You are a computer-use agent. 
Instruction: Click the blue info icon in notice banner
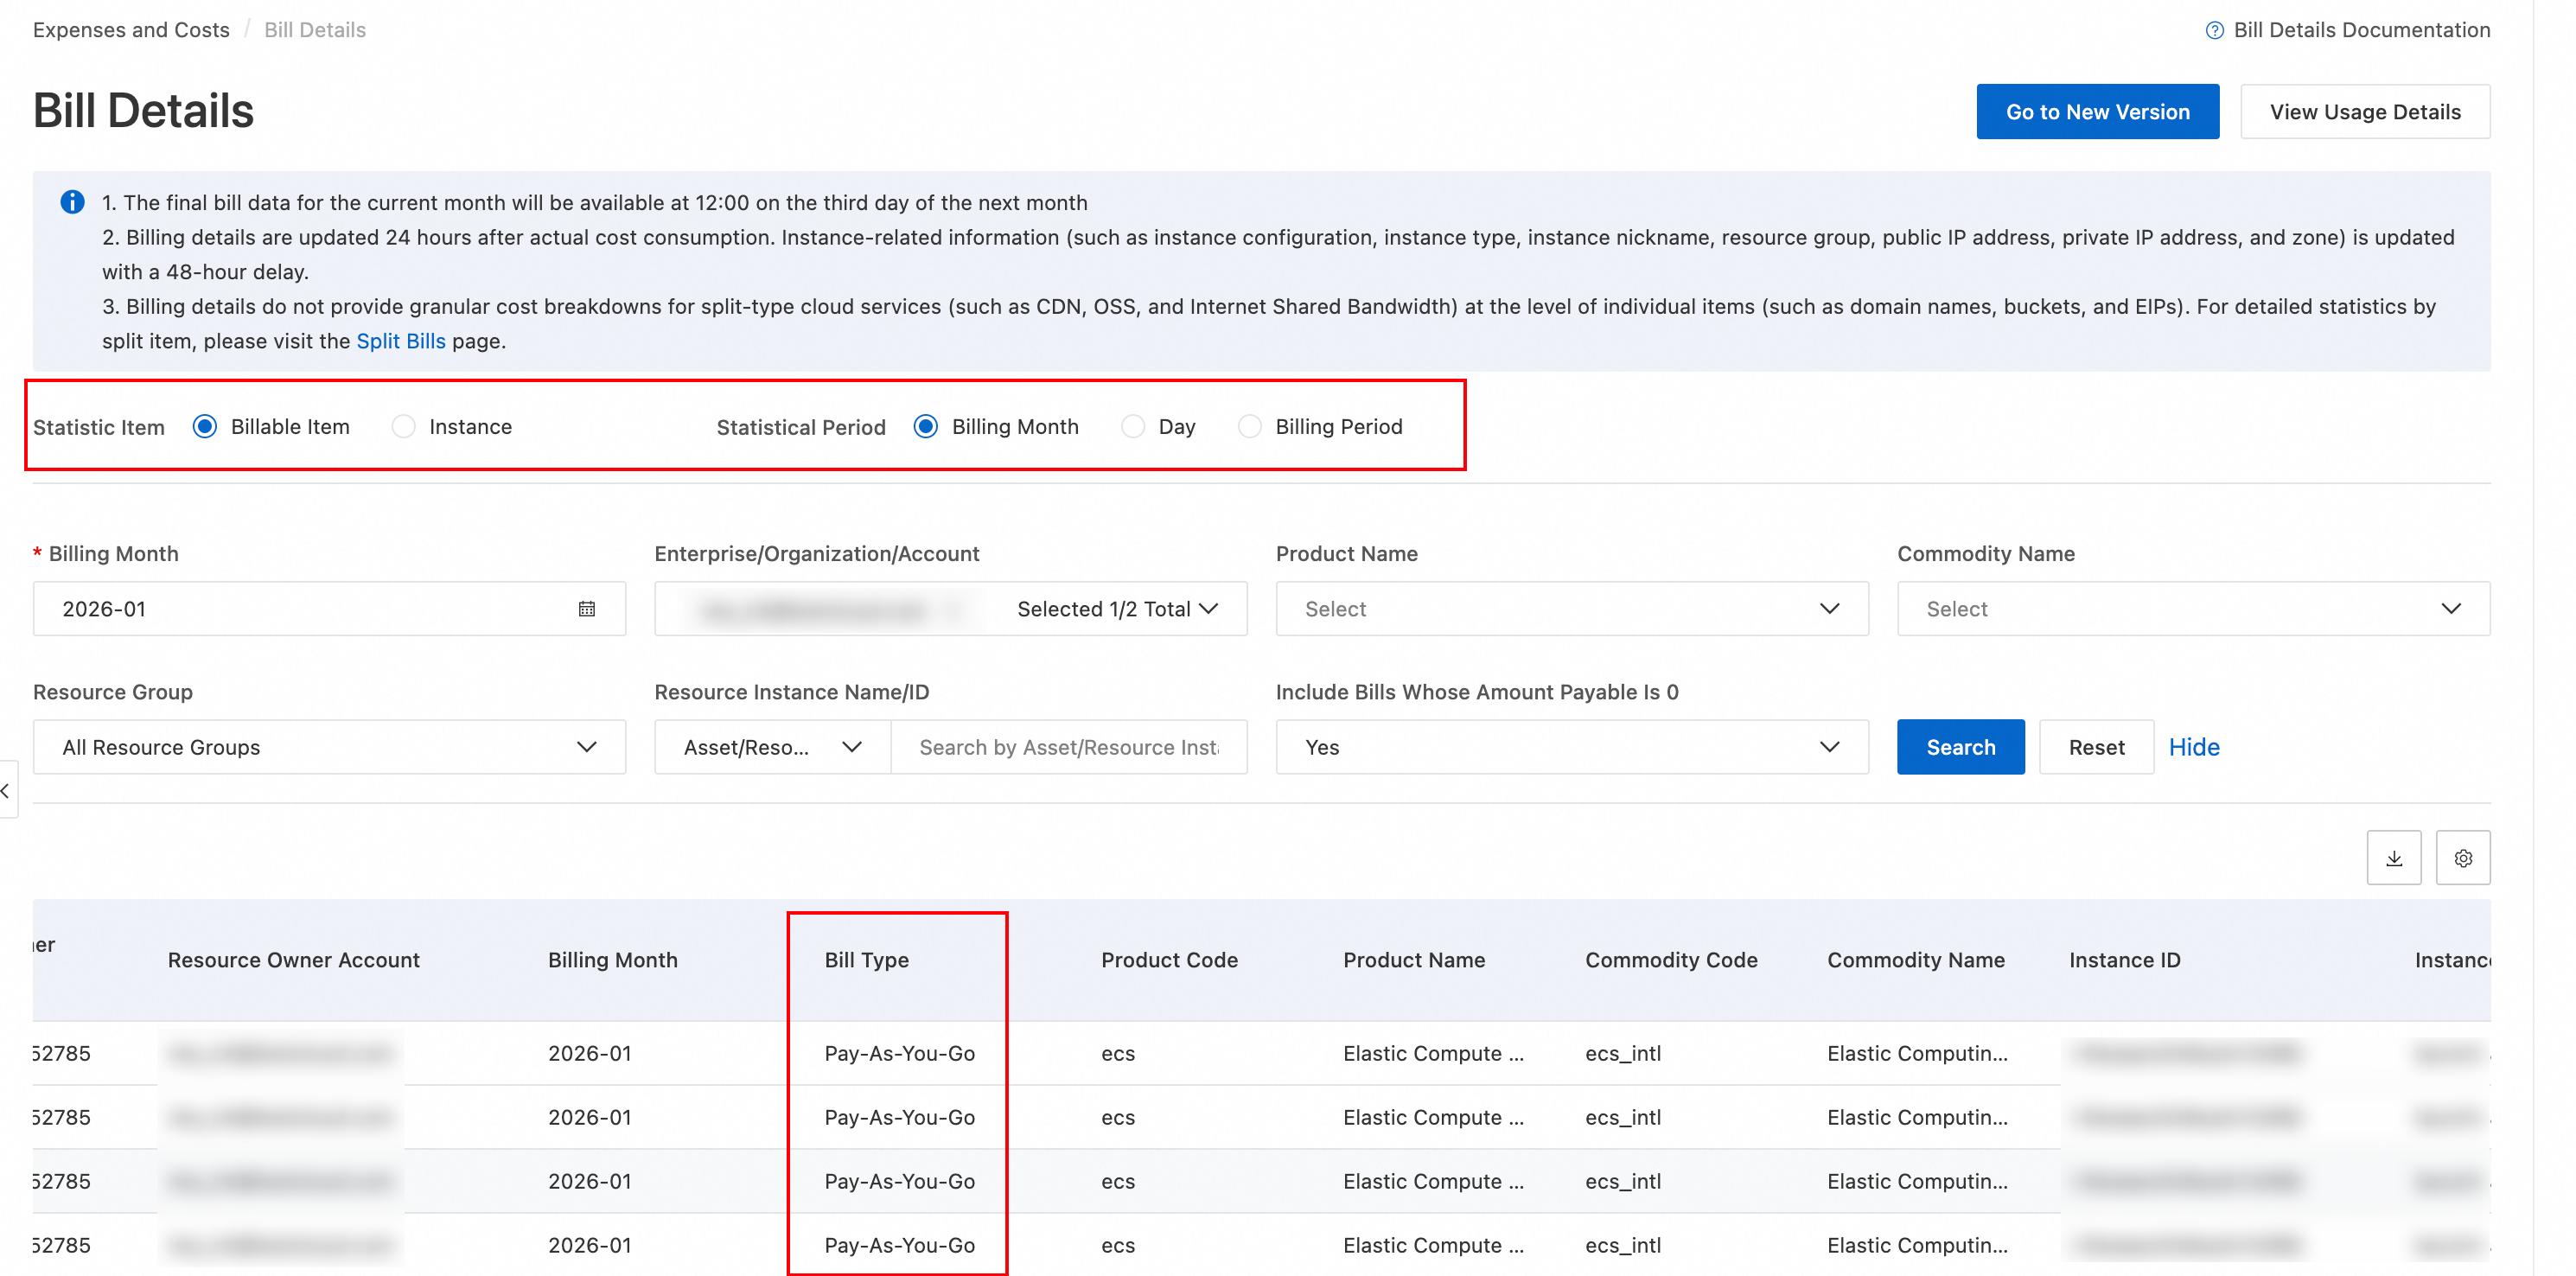72,202
